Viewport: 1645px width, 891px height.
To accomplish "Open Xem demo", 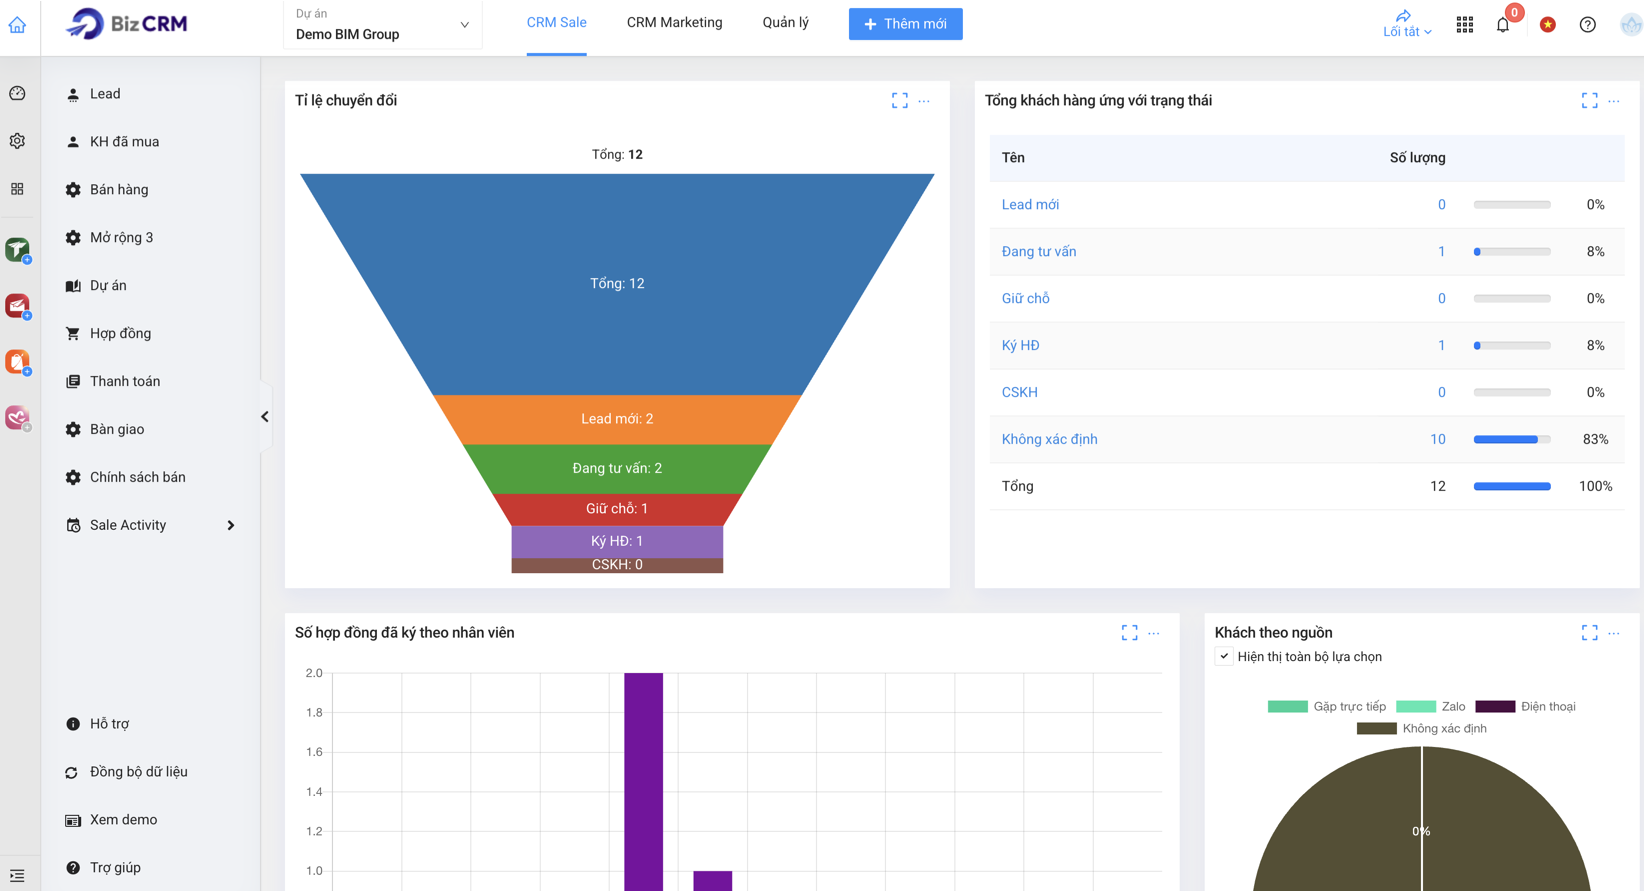I will [123, 820].
